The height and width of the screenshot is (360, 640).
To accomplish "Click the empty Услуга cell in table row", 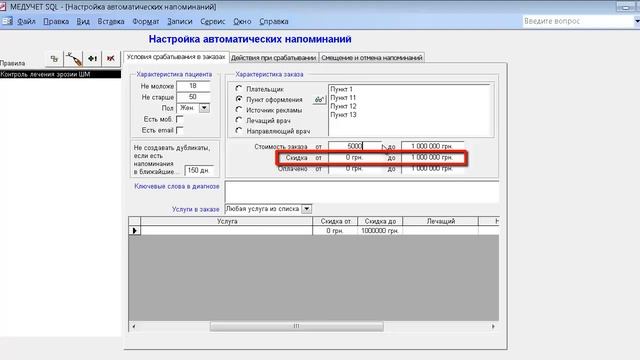I will coord(227,231).
